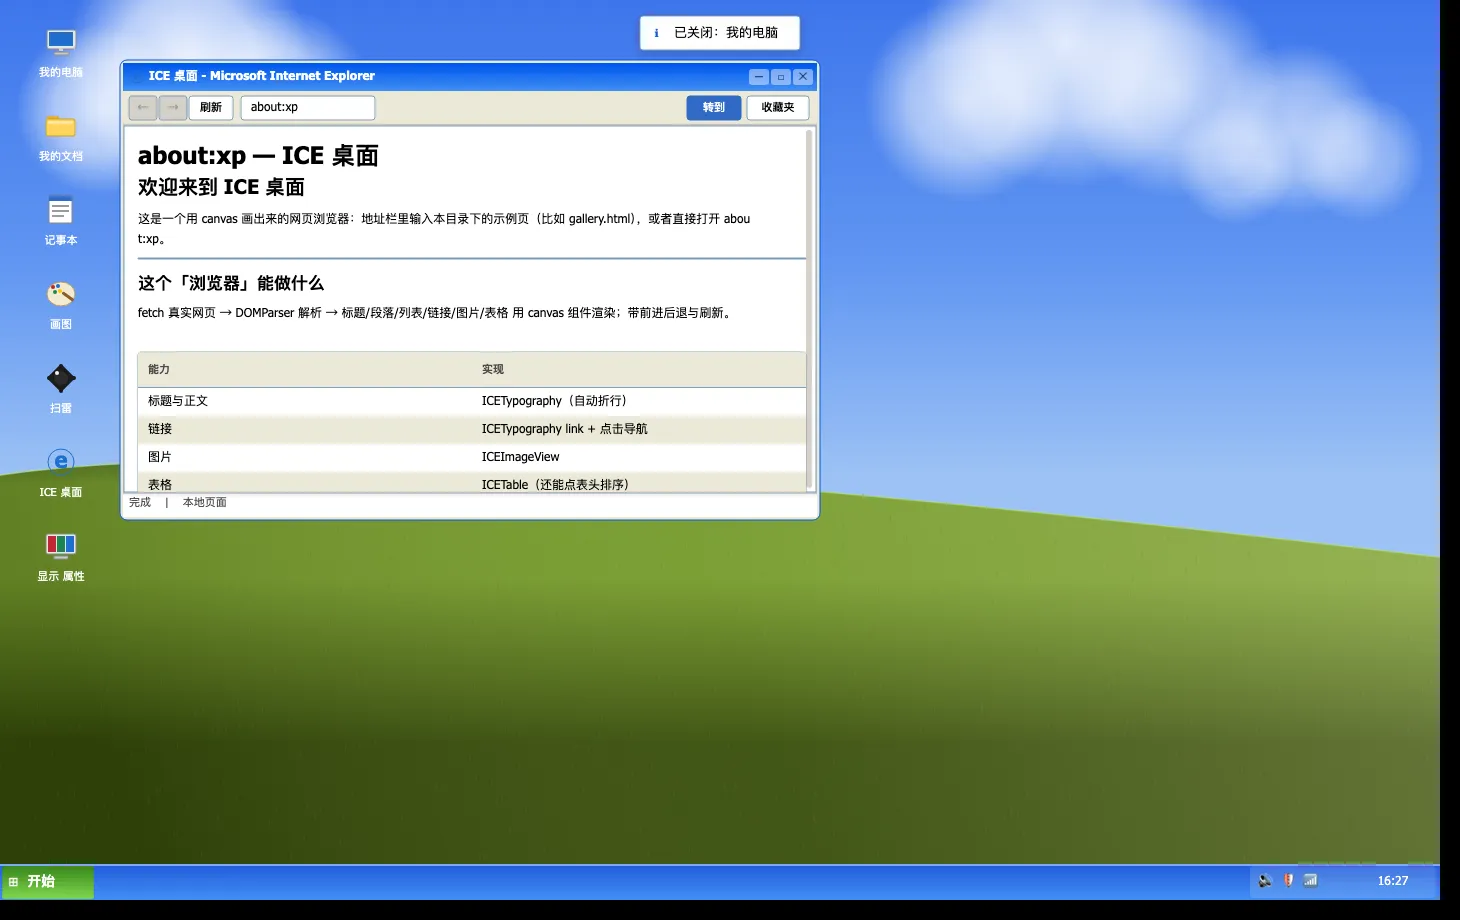Close the Internet Explorer window

803,77
